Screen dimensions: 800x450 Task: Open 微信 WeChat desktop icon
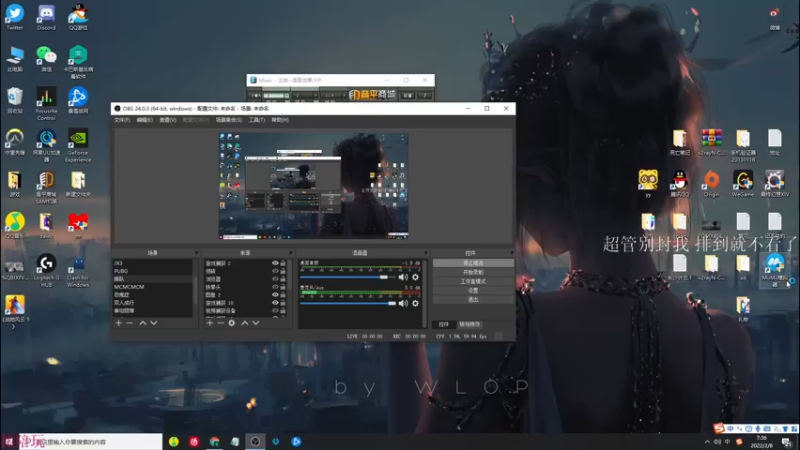[x=46, y=59]
